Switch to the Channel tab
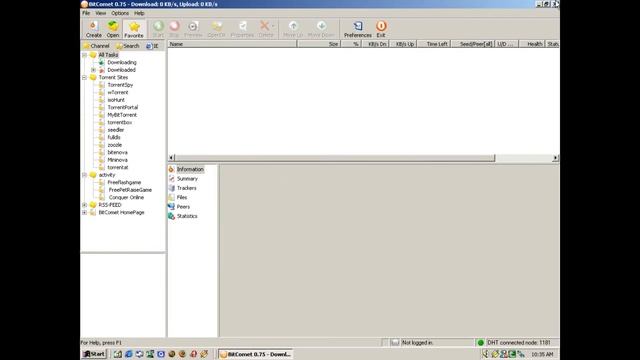This screenshot has width=640, height=360. [96, 46]
